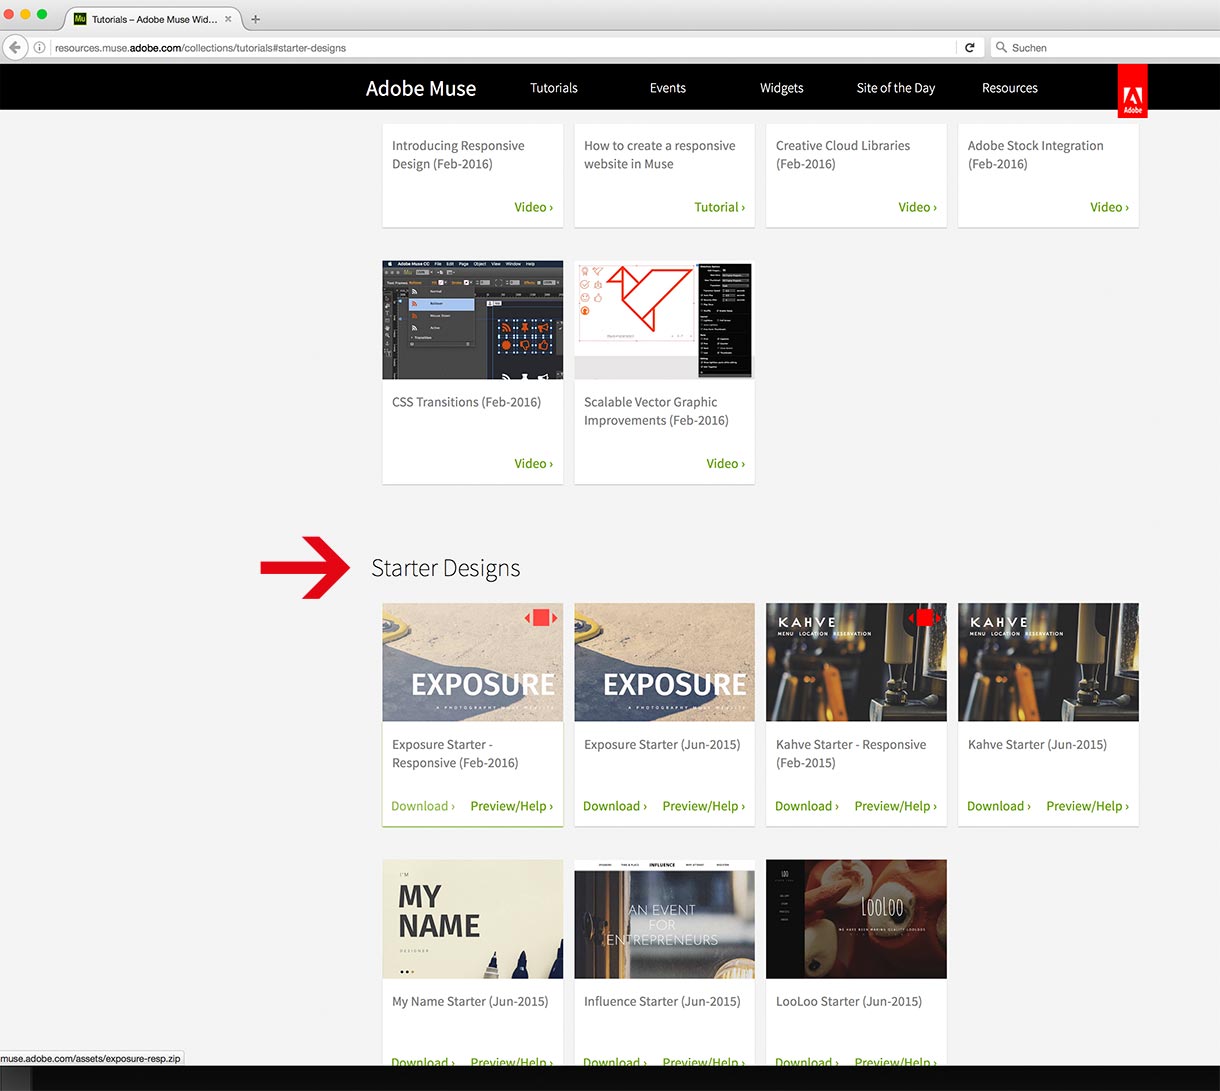
Task: Click the Influence Starter thumbnail
Action: [664, 919]
